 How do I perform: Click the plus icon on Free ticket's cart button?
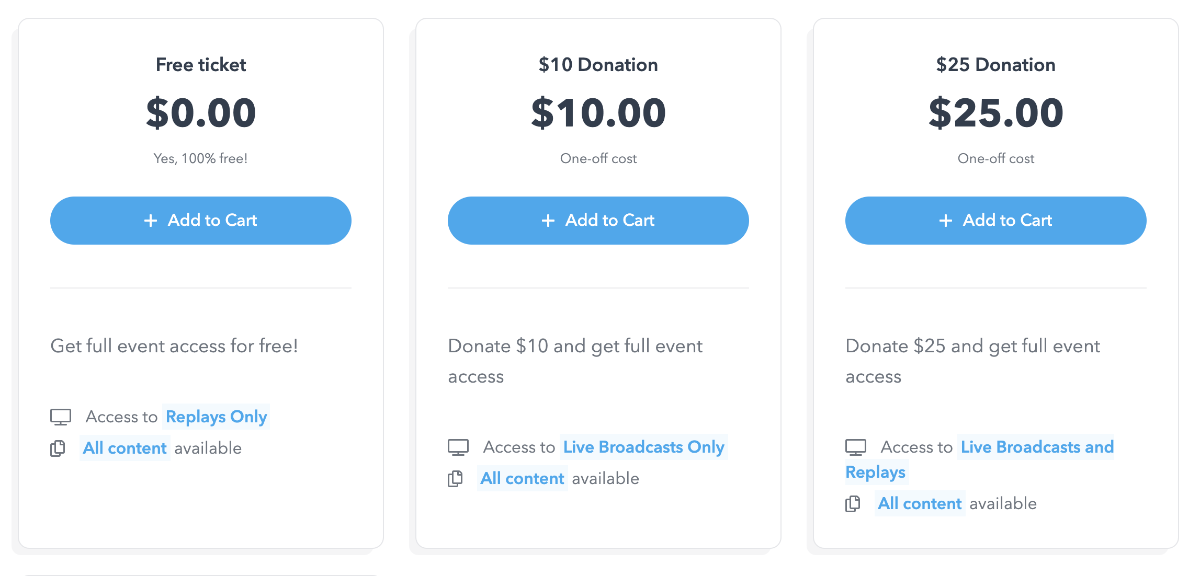pos(151,220)
